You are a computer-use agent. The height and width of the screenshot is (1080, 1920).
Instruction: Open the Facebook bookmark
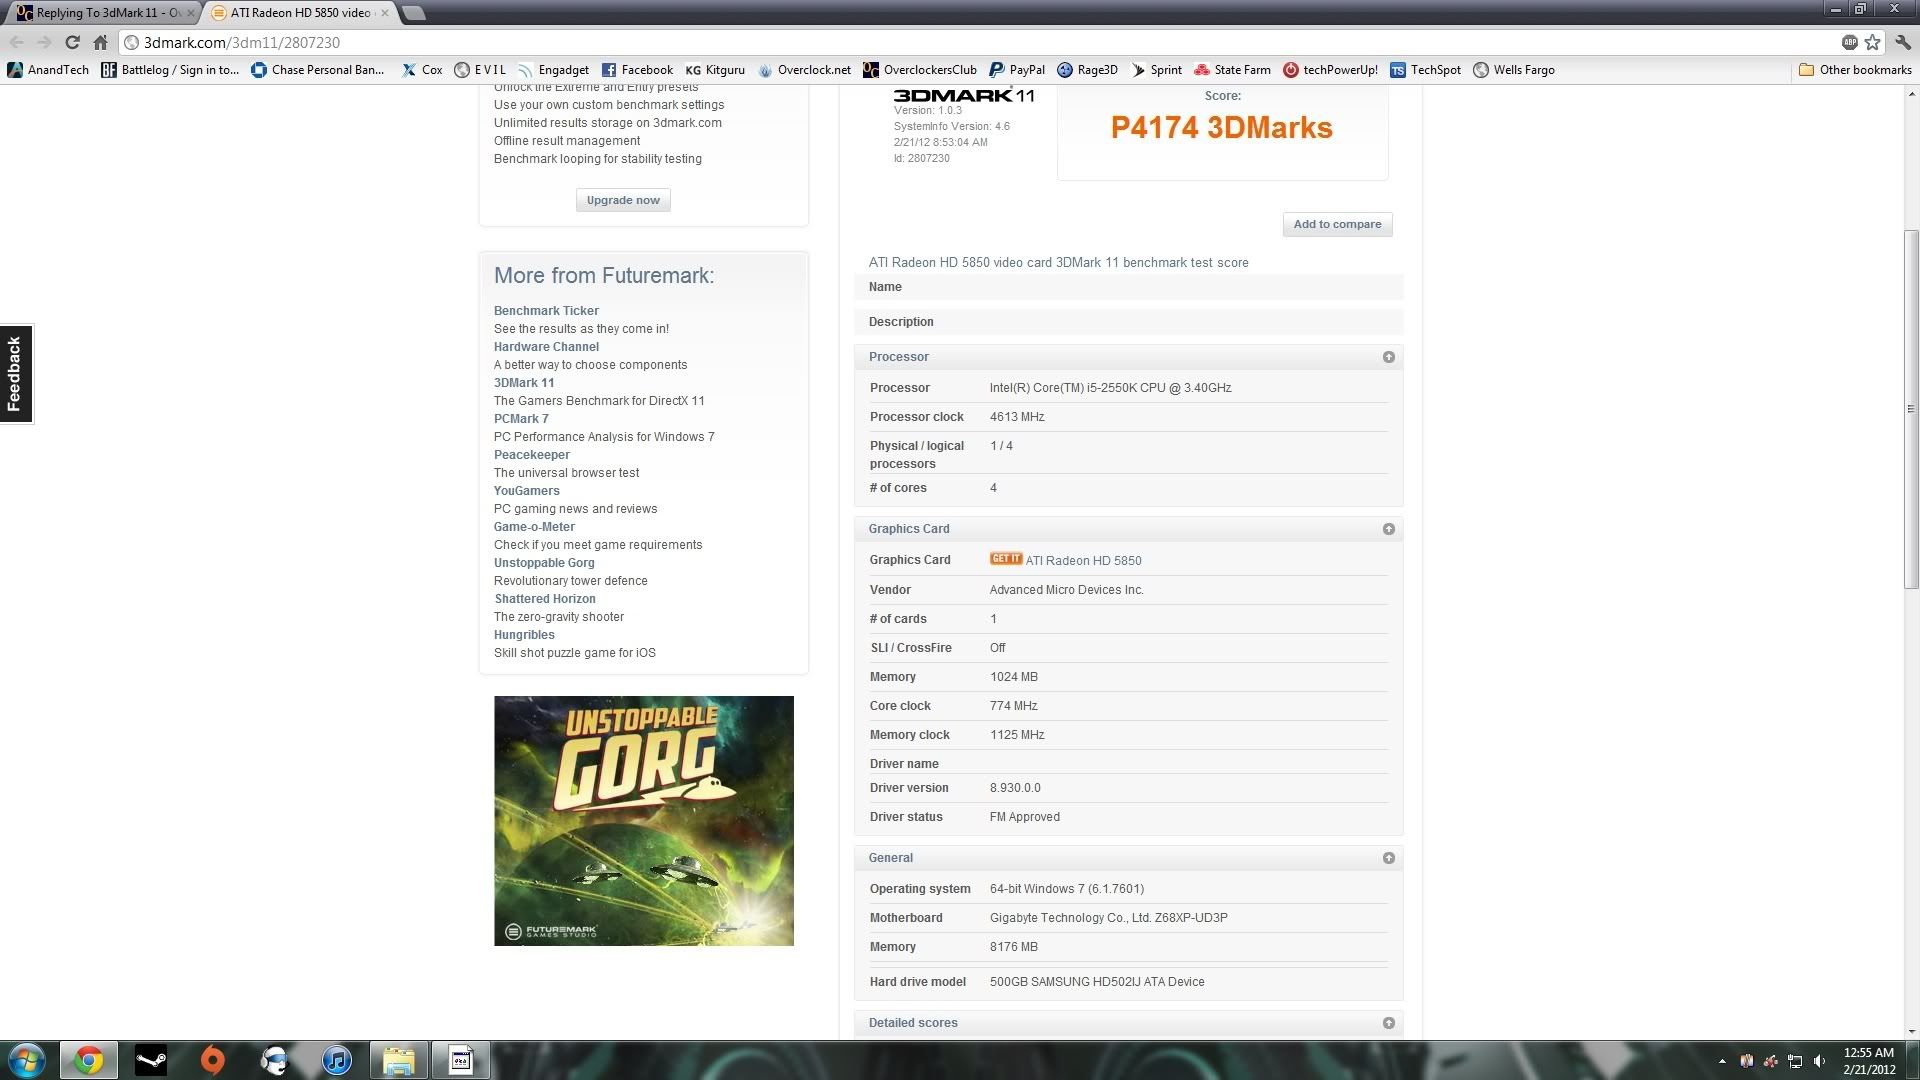(637, 70)
